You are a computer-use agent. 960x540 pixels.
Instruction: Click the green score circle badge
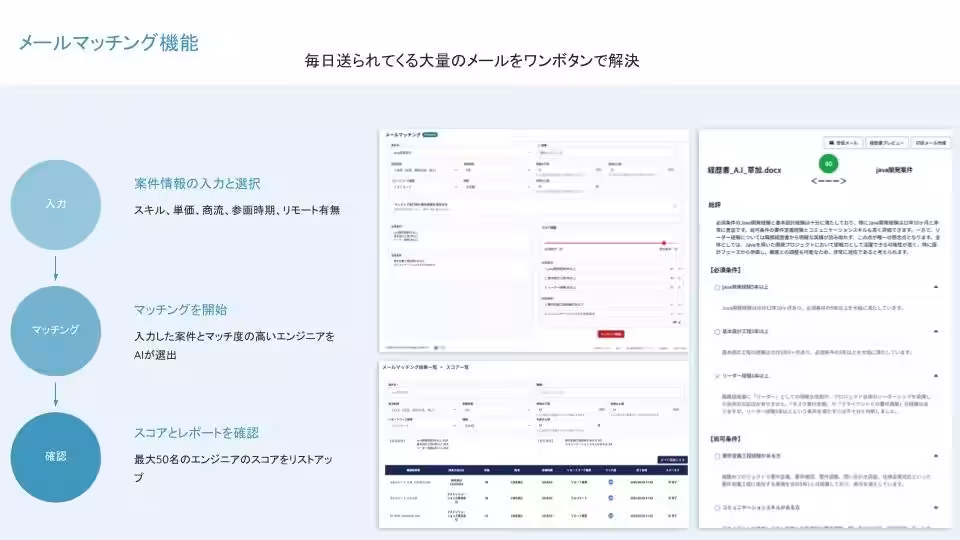[x=828, y=163]
